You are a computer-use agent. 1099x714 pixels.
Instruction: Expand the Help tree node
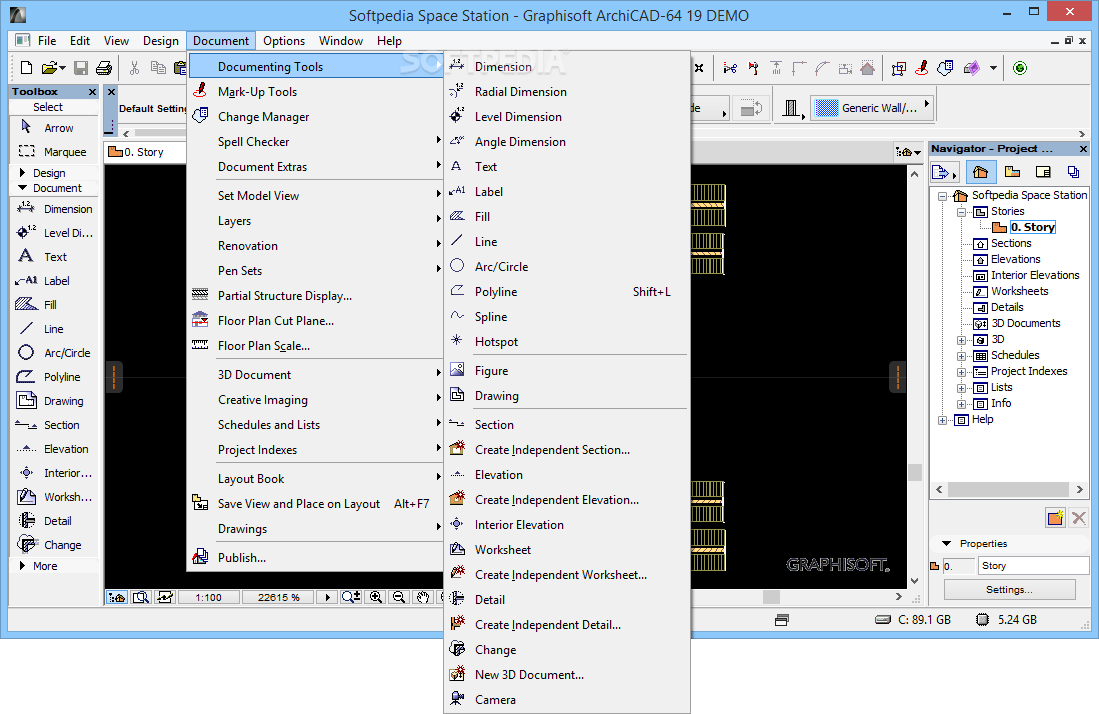943,420
